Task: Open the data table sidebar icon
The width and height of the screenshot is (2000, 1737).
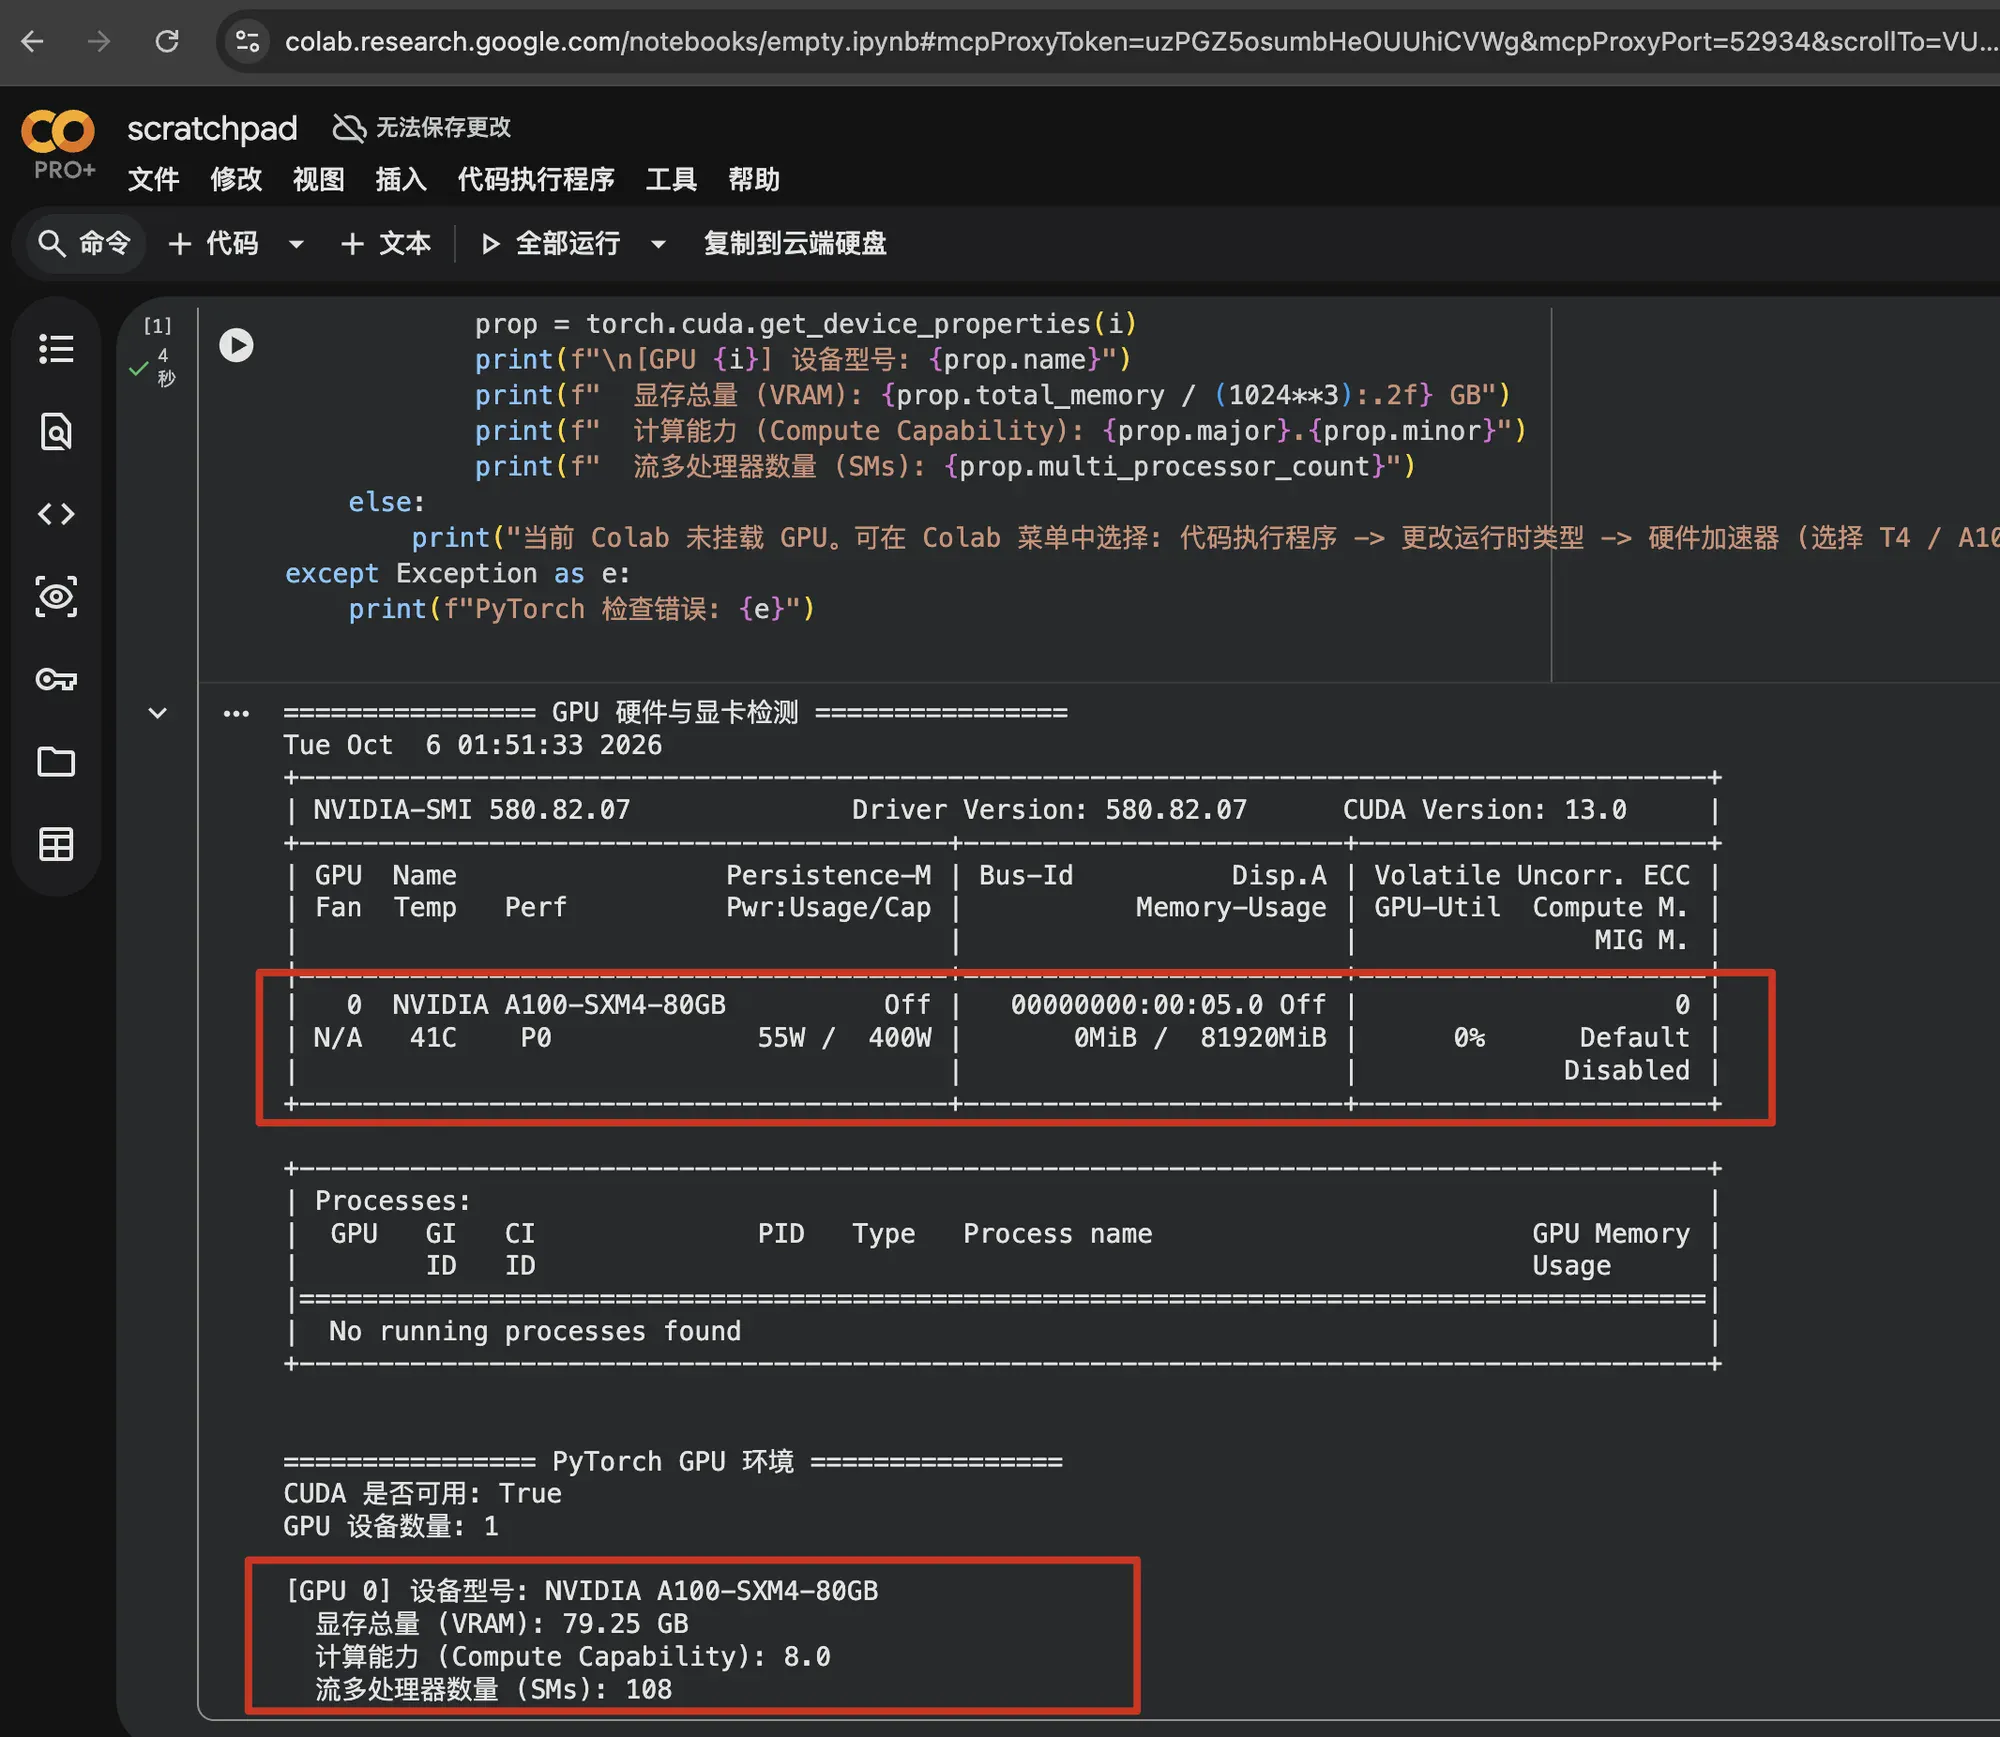Action: tap(56, 845)
